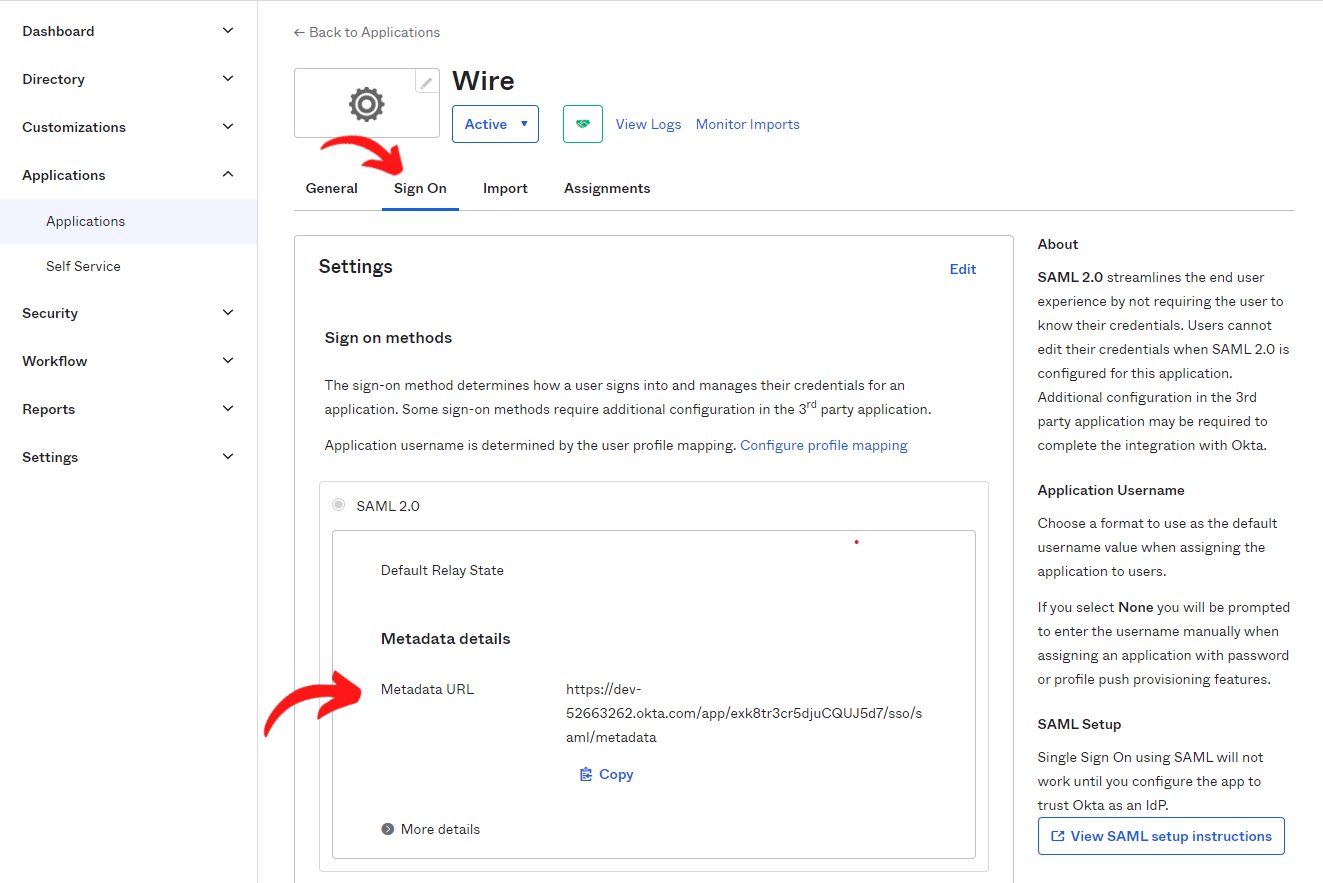1323x883 pixels.
Task: Go to the Assignments tab
Action: (x=607, y=188)
